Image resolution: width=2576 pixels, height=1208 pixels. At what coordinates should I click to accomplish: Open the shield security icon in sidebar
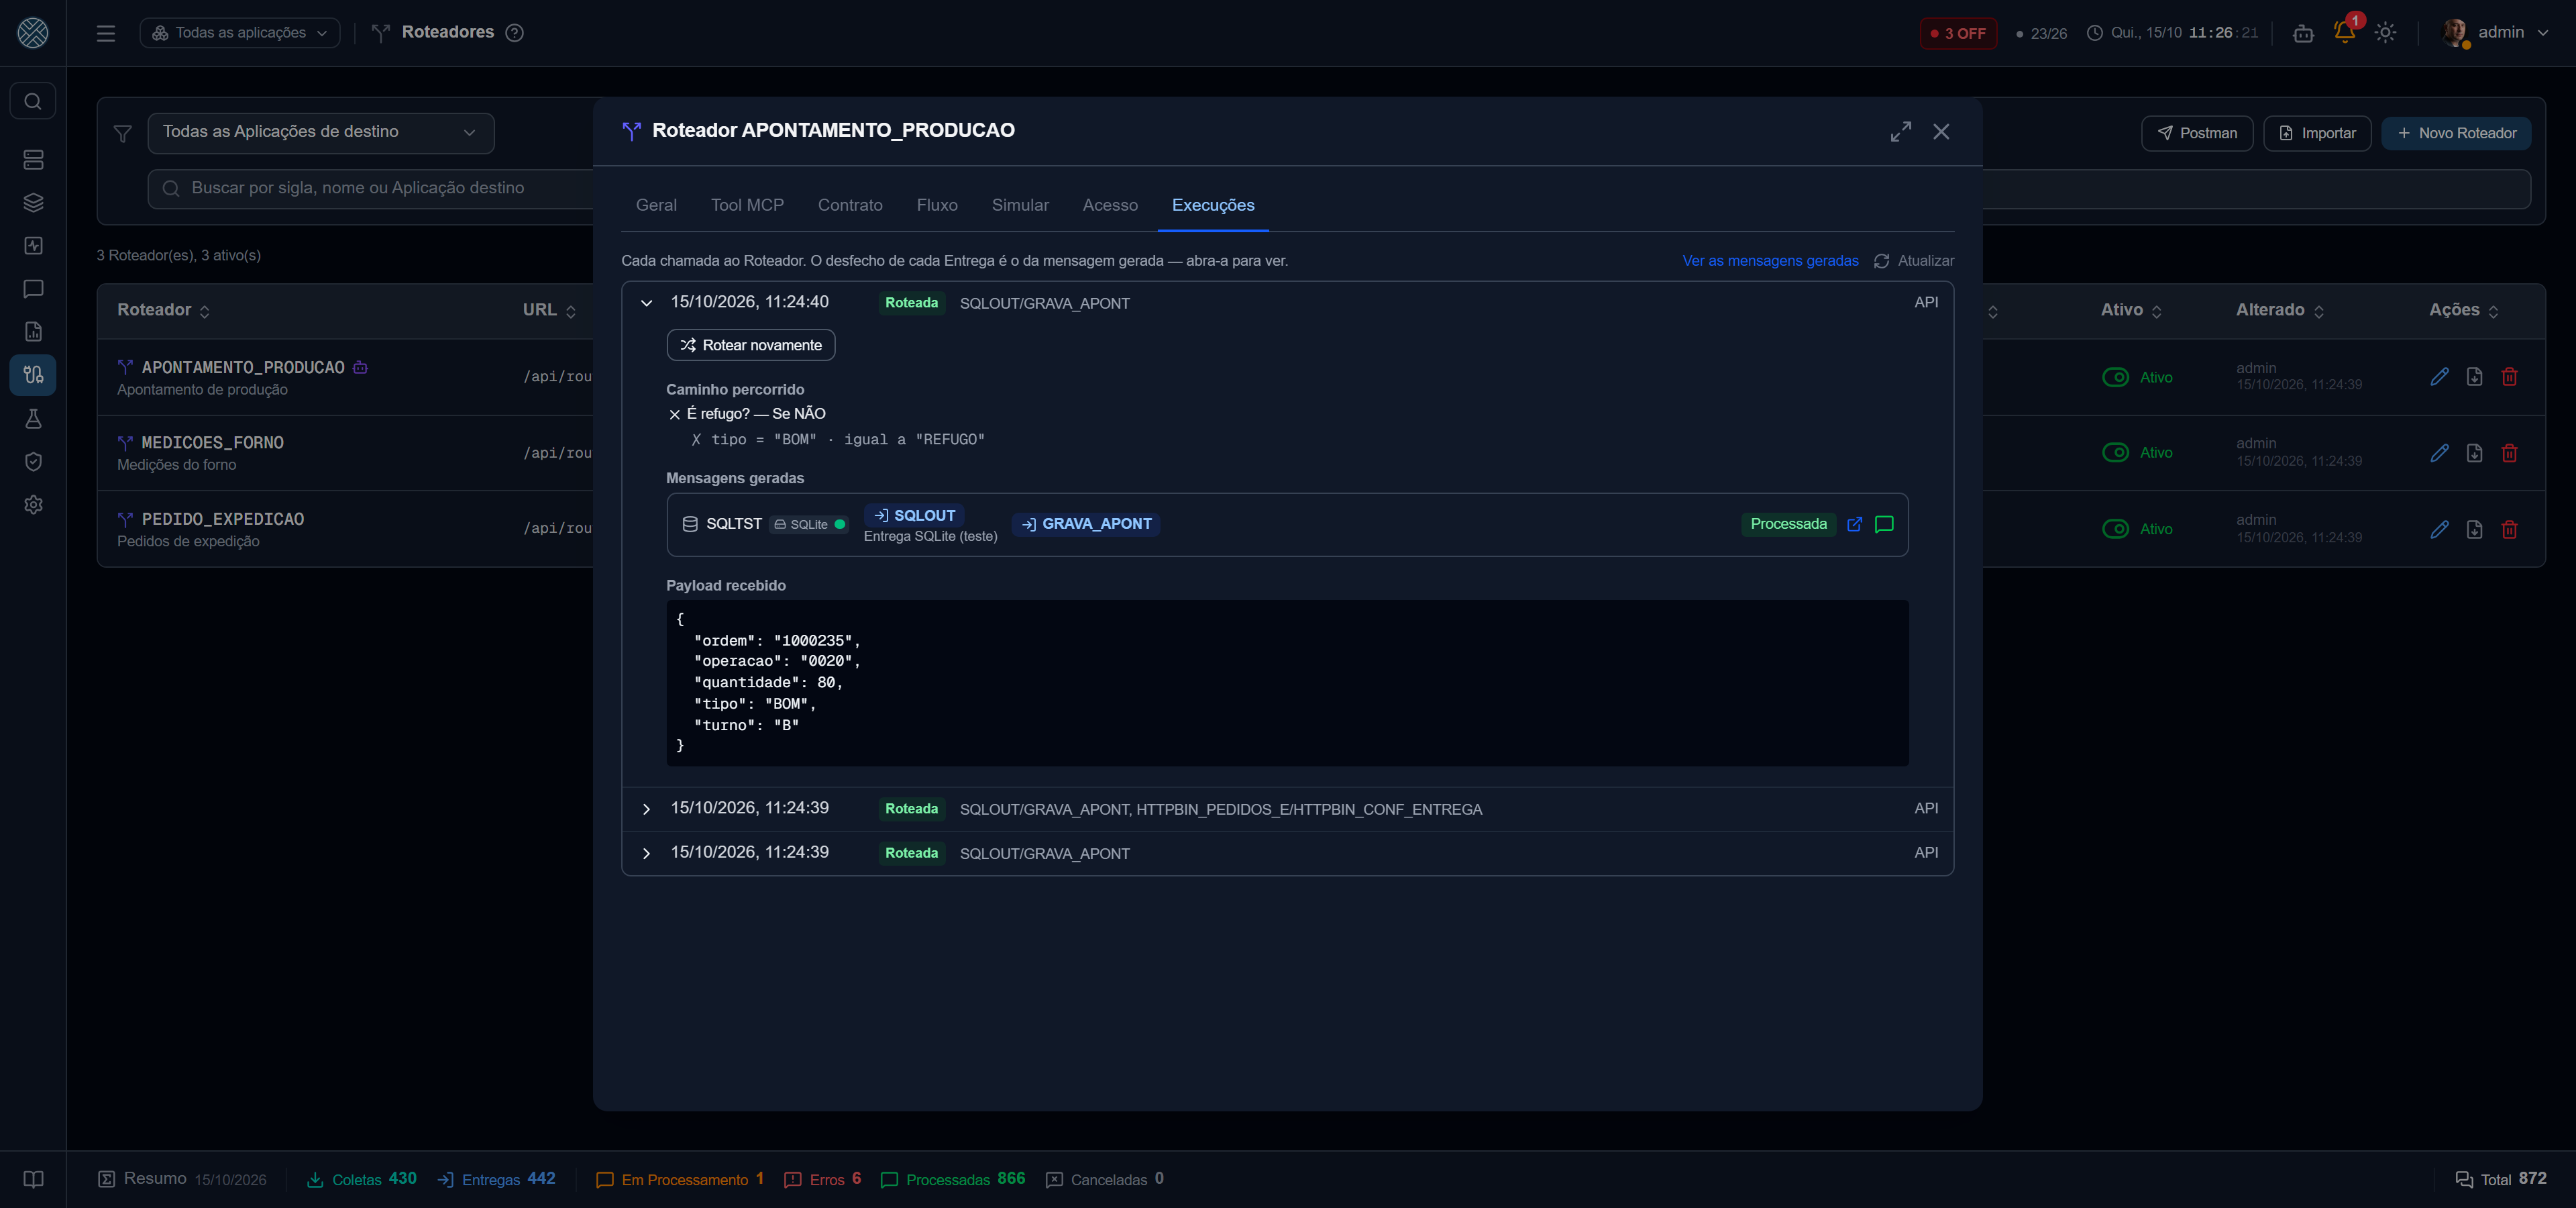coord(33,461)
